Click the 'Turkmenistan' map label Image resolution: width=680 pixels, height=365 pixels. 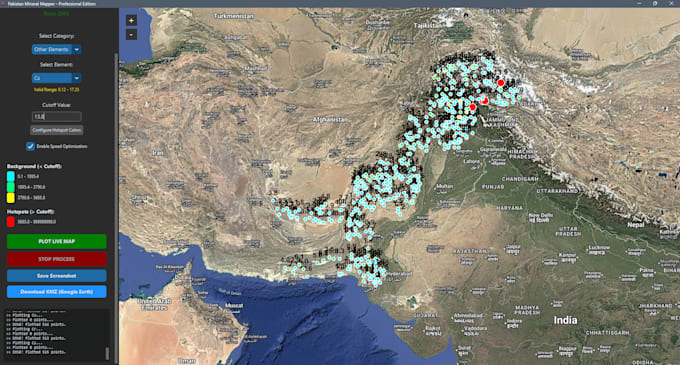pos(234,16)
